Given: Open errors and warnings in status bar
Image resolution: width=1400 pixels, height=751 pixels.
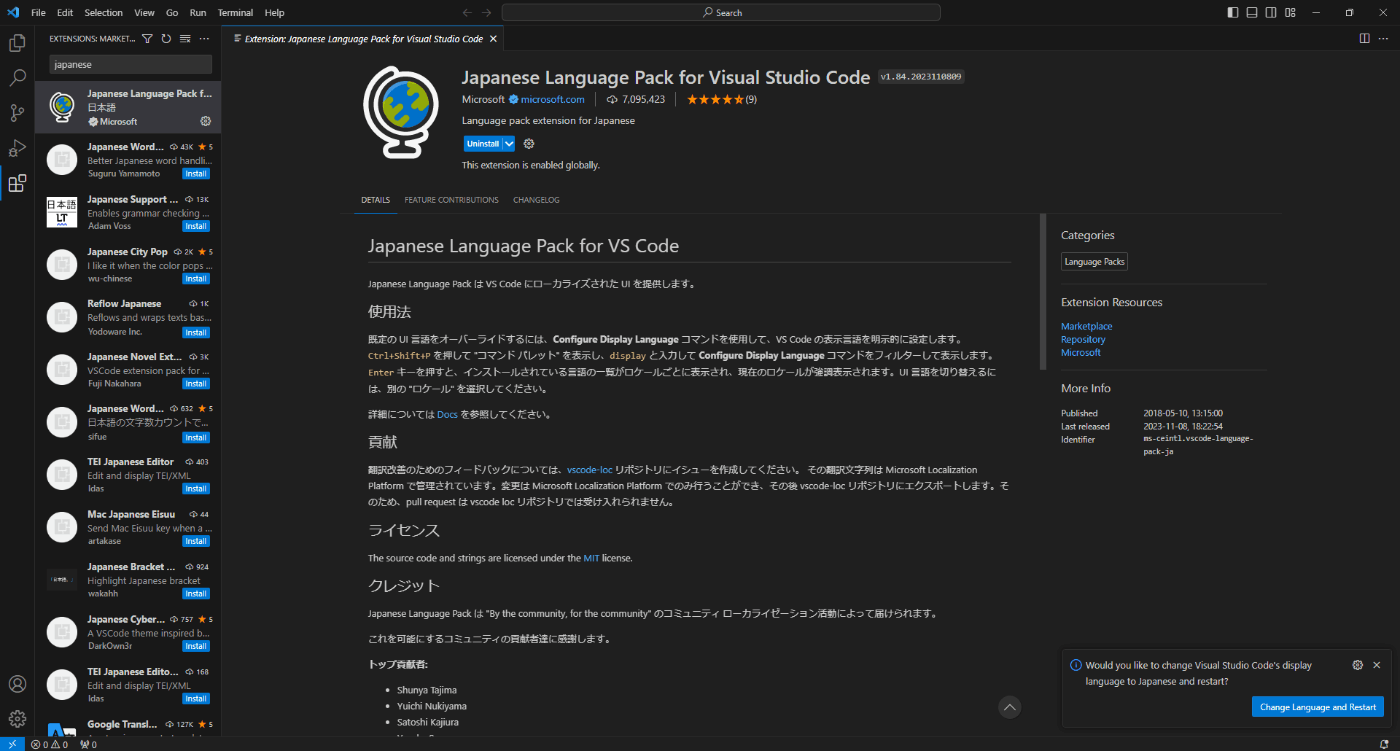Looking at the screenshot, I should click(49, 744).
